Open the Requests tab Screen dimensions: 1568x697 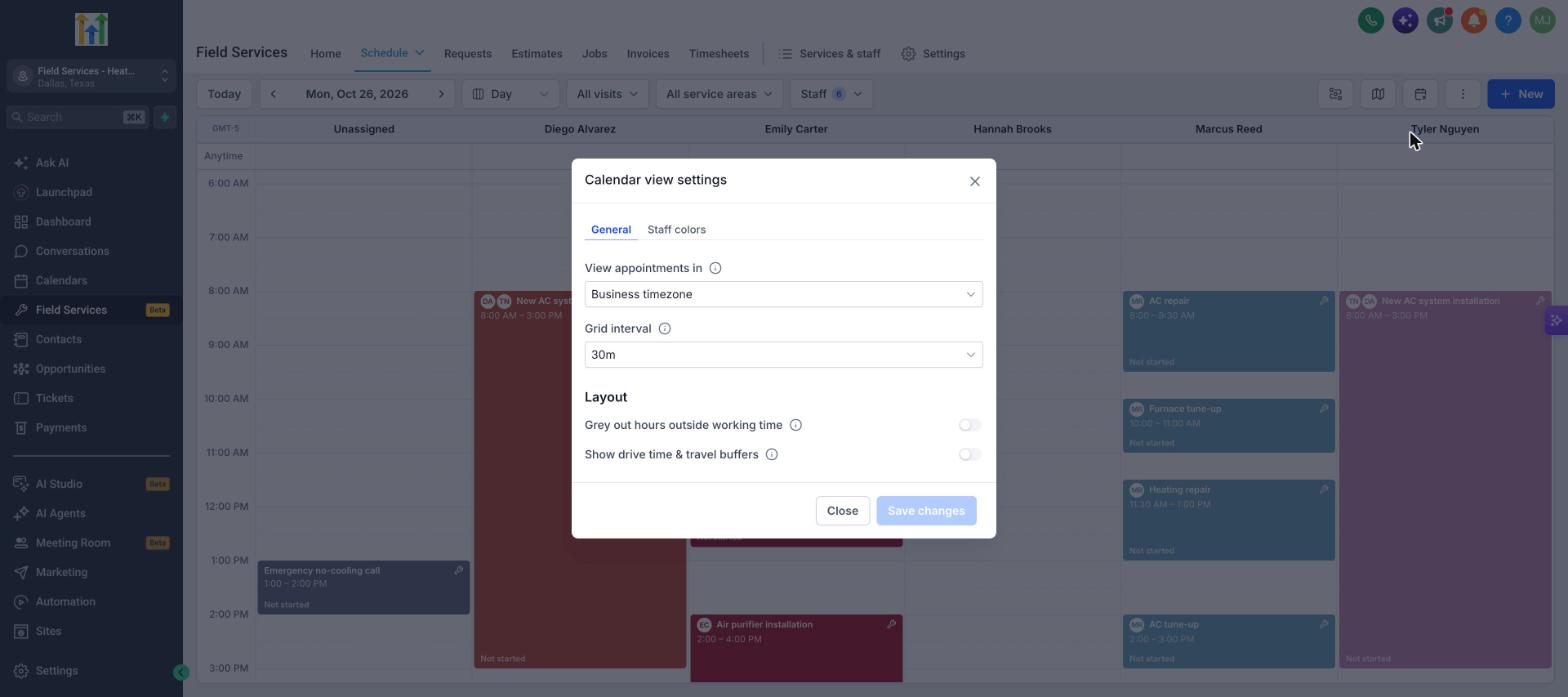[x=467, y=54]
